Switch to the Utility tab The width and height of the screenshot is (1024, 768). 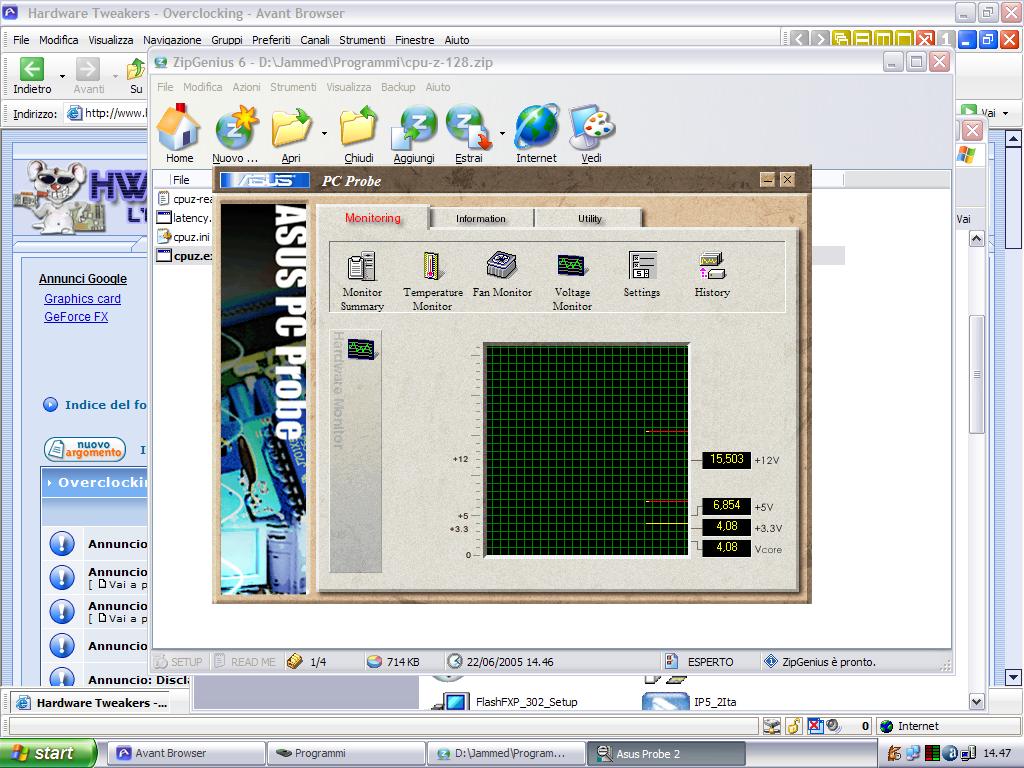(590, 219)
